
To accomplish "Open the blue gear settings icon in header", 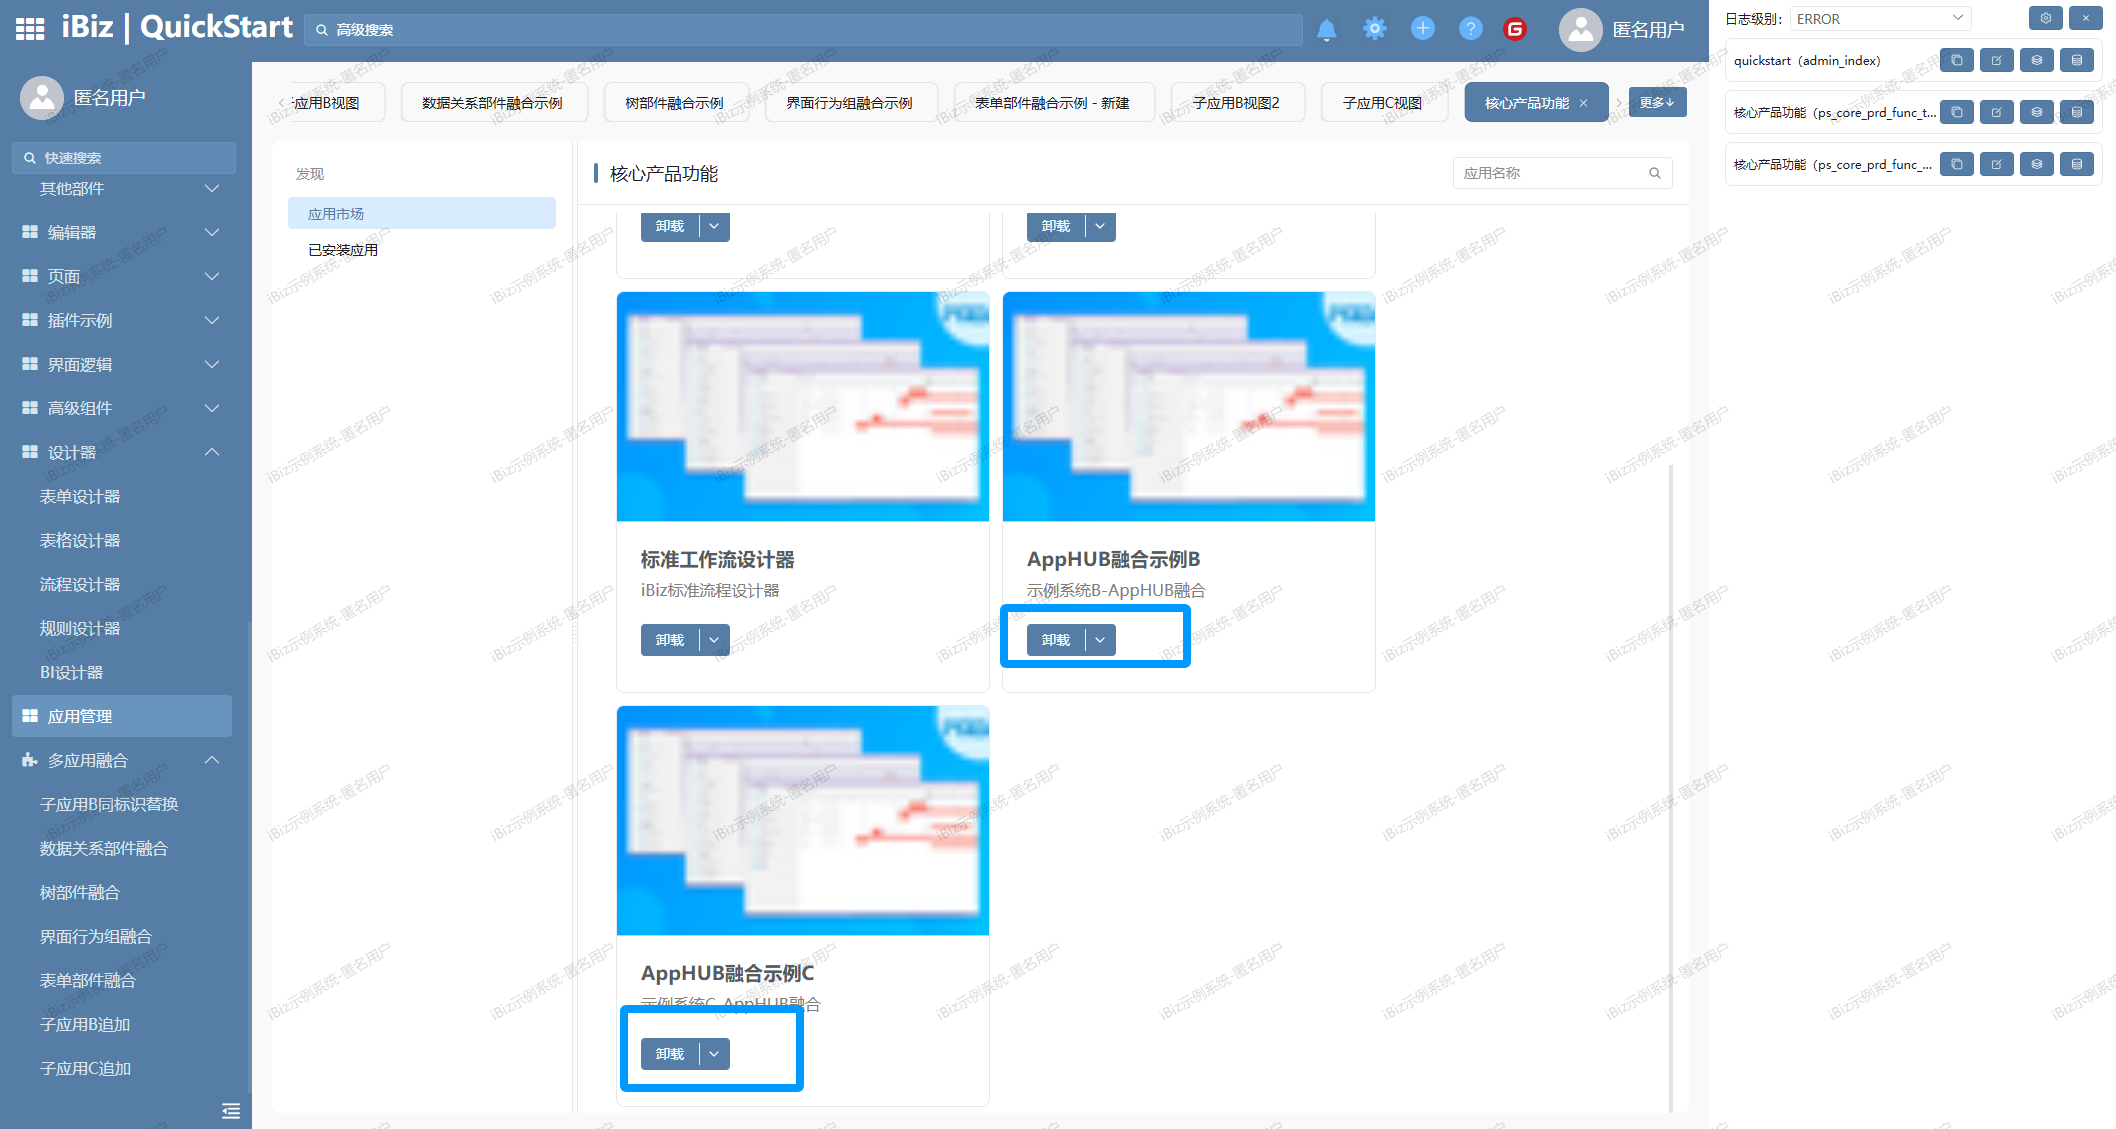I will [1374, 29].
